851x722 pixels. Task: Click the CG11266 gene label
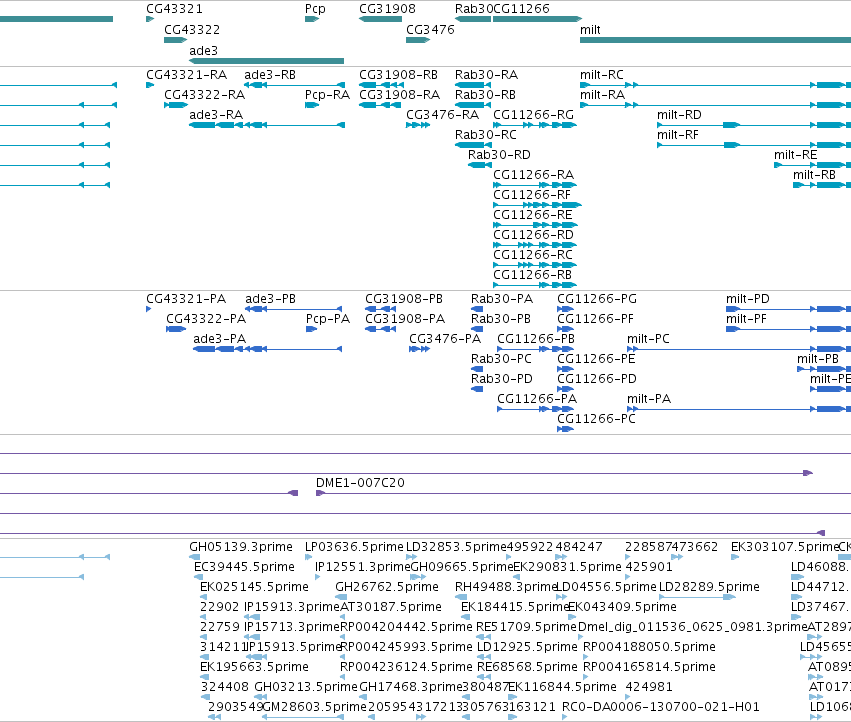(x=521, y=9)
